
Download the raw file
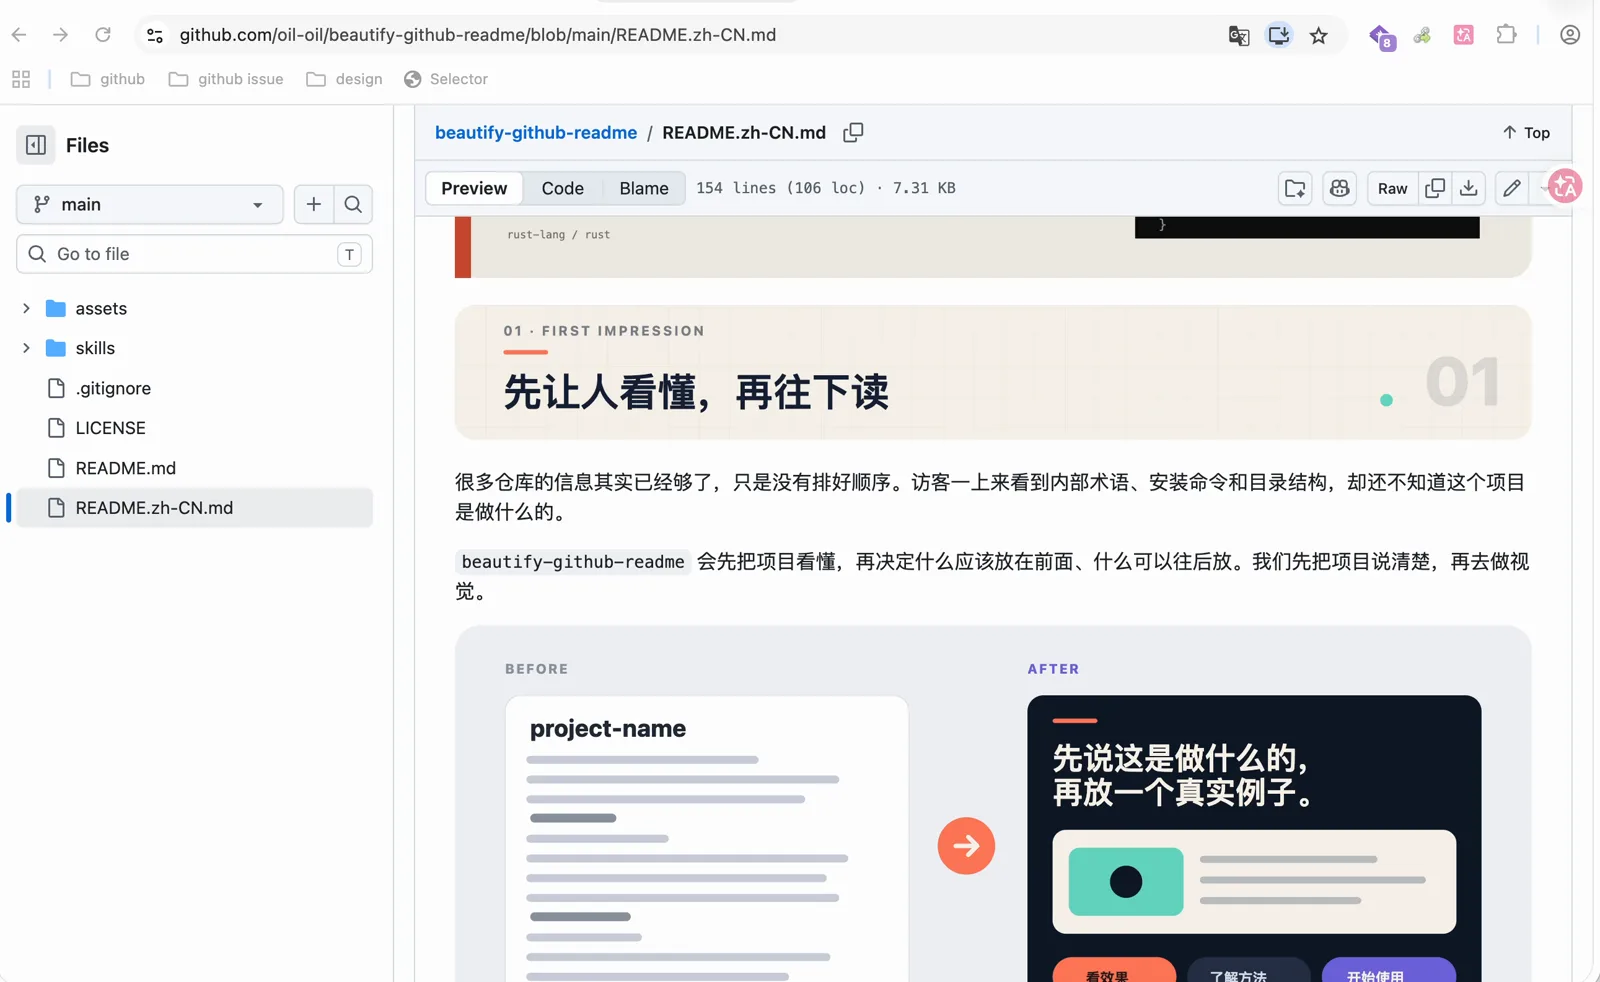pos(1469,188)
